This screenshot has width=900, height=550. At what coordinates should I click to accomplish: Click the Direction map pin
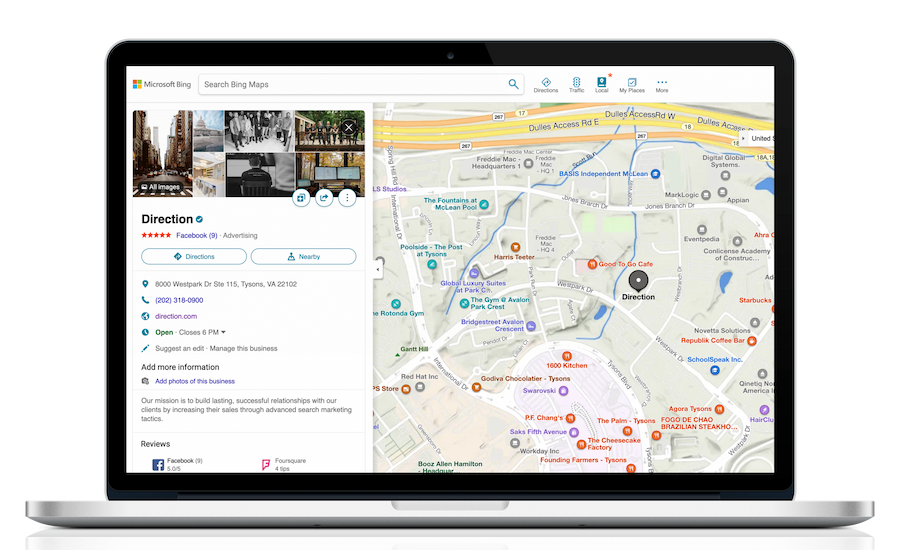pos(638,281)
